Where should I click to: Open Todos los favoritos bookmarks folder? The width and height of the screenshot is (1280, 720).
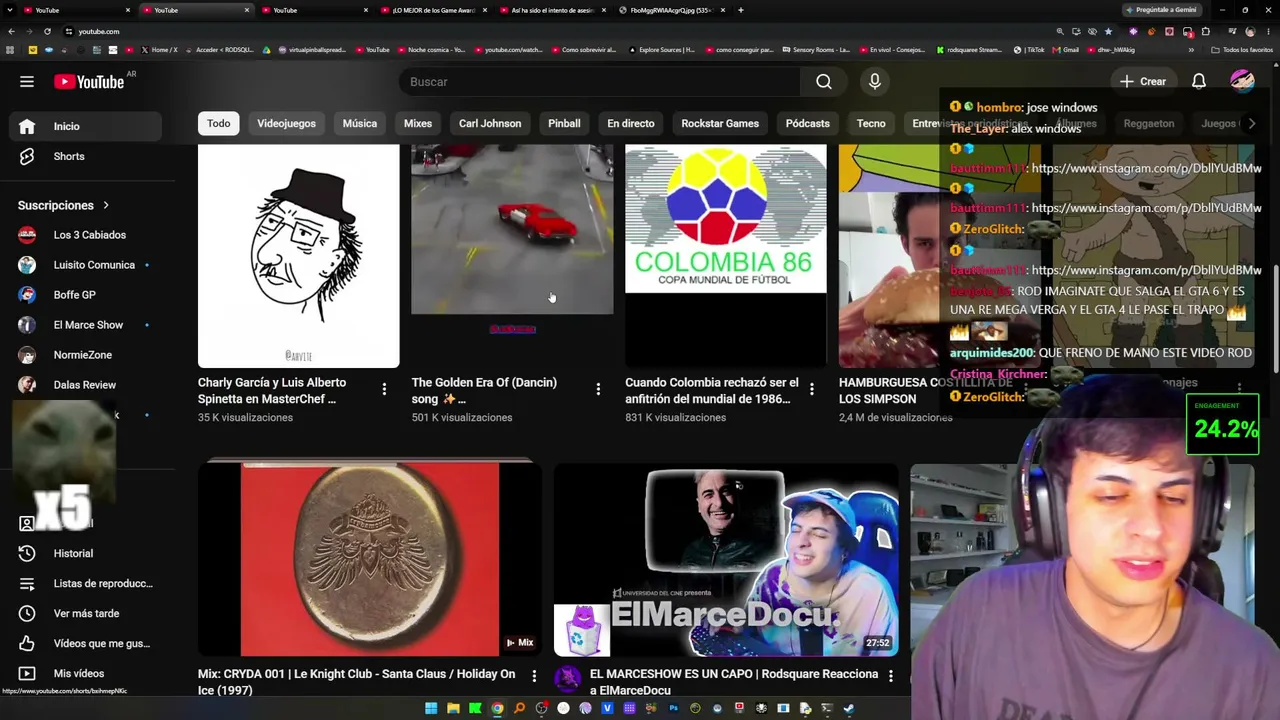tap(1242, 49)
